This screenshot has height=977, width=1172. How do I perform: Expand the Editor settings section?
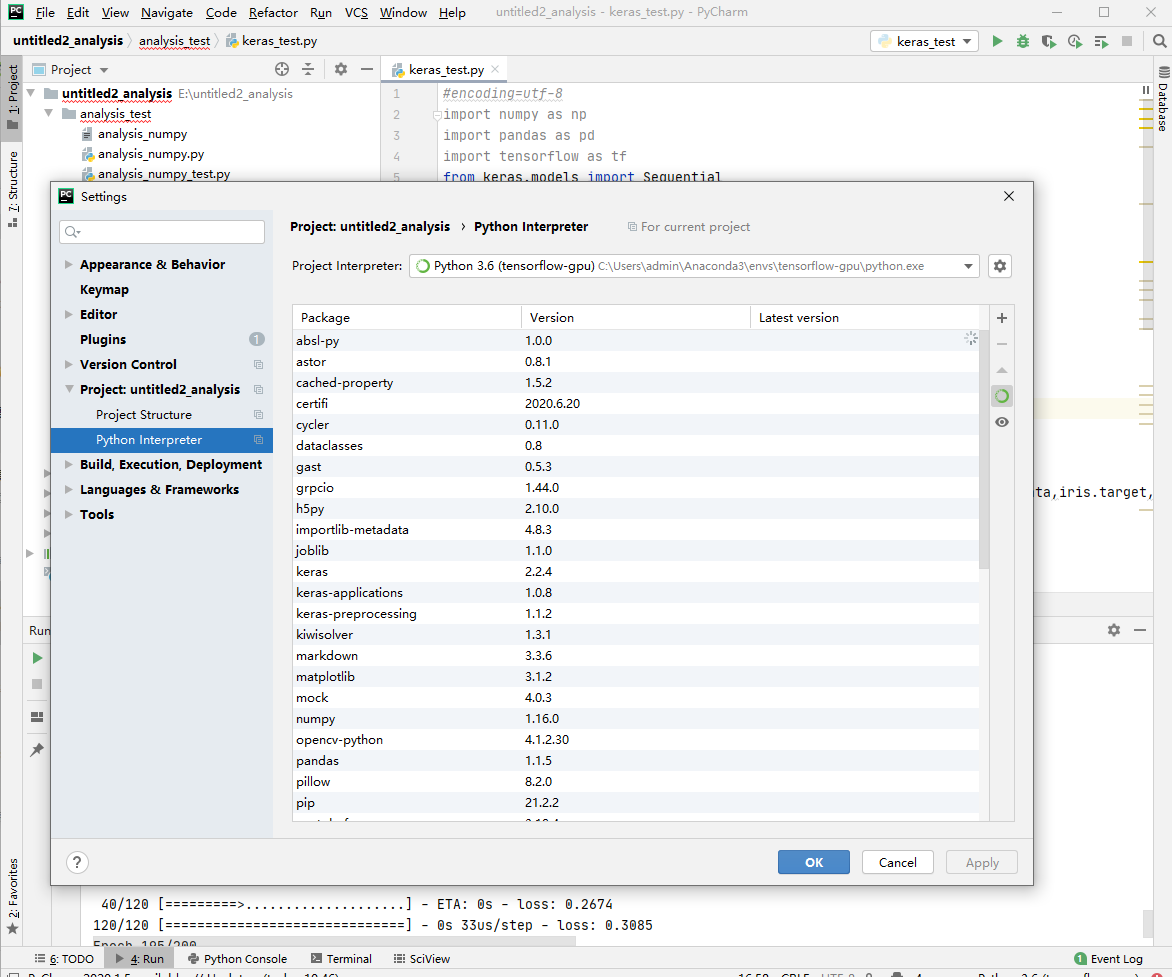click(69, 314)
